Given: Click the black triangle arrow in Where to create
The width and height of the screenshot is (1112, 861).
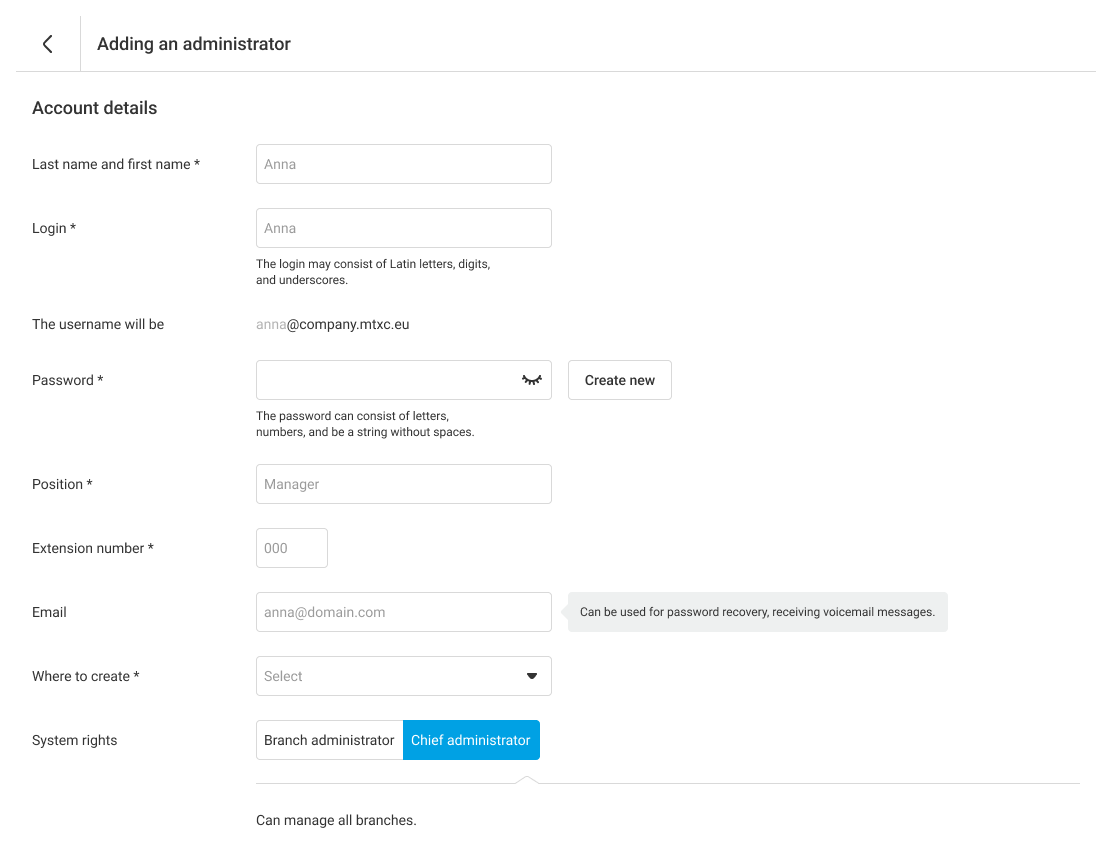Looking at the screenshot, I should [x=532, y=676].
